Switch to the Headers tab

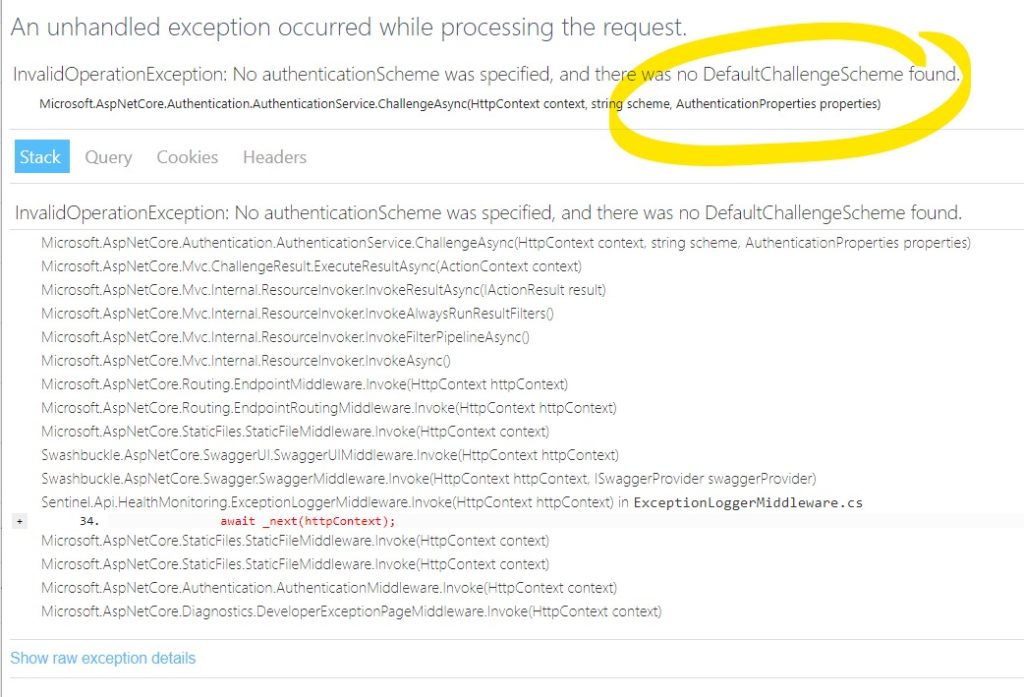pyautogui.click(x=274, y=157)
